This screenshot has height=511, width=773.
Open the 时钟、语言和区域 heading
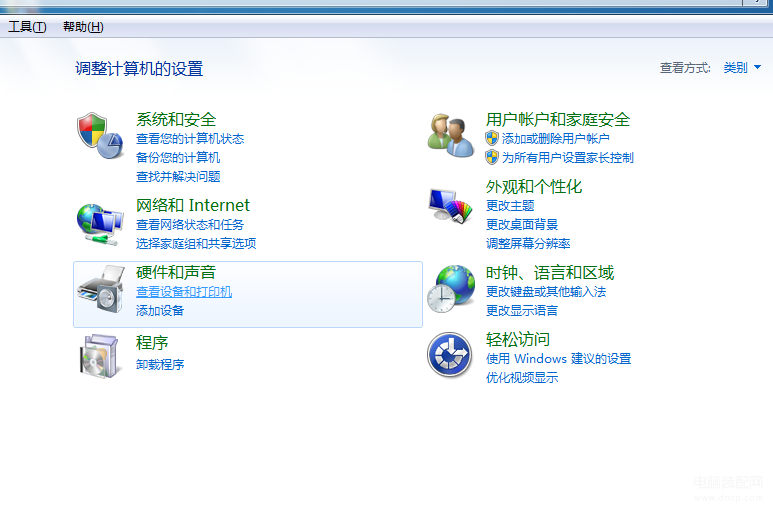click(x=550, y=273)
